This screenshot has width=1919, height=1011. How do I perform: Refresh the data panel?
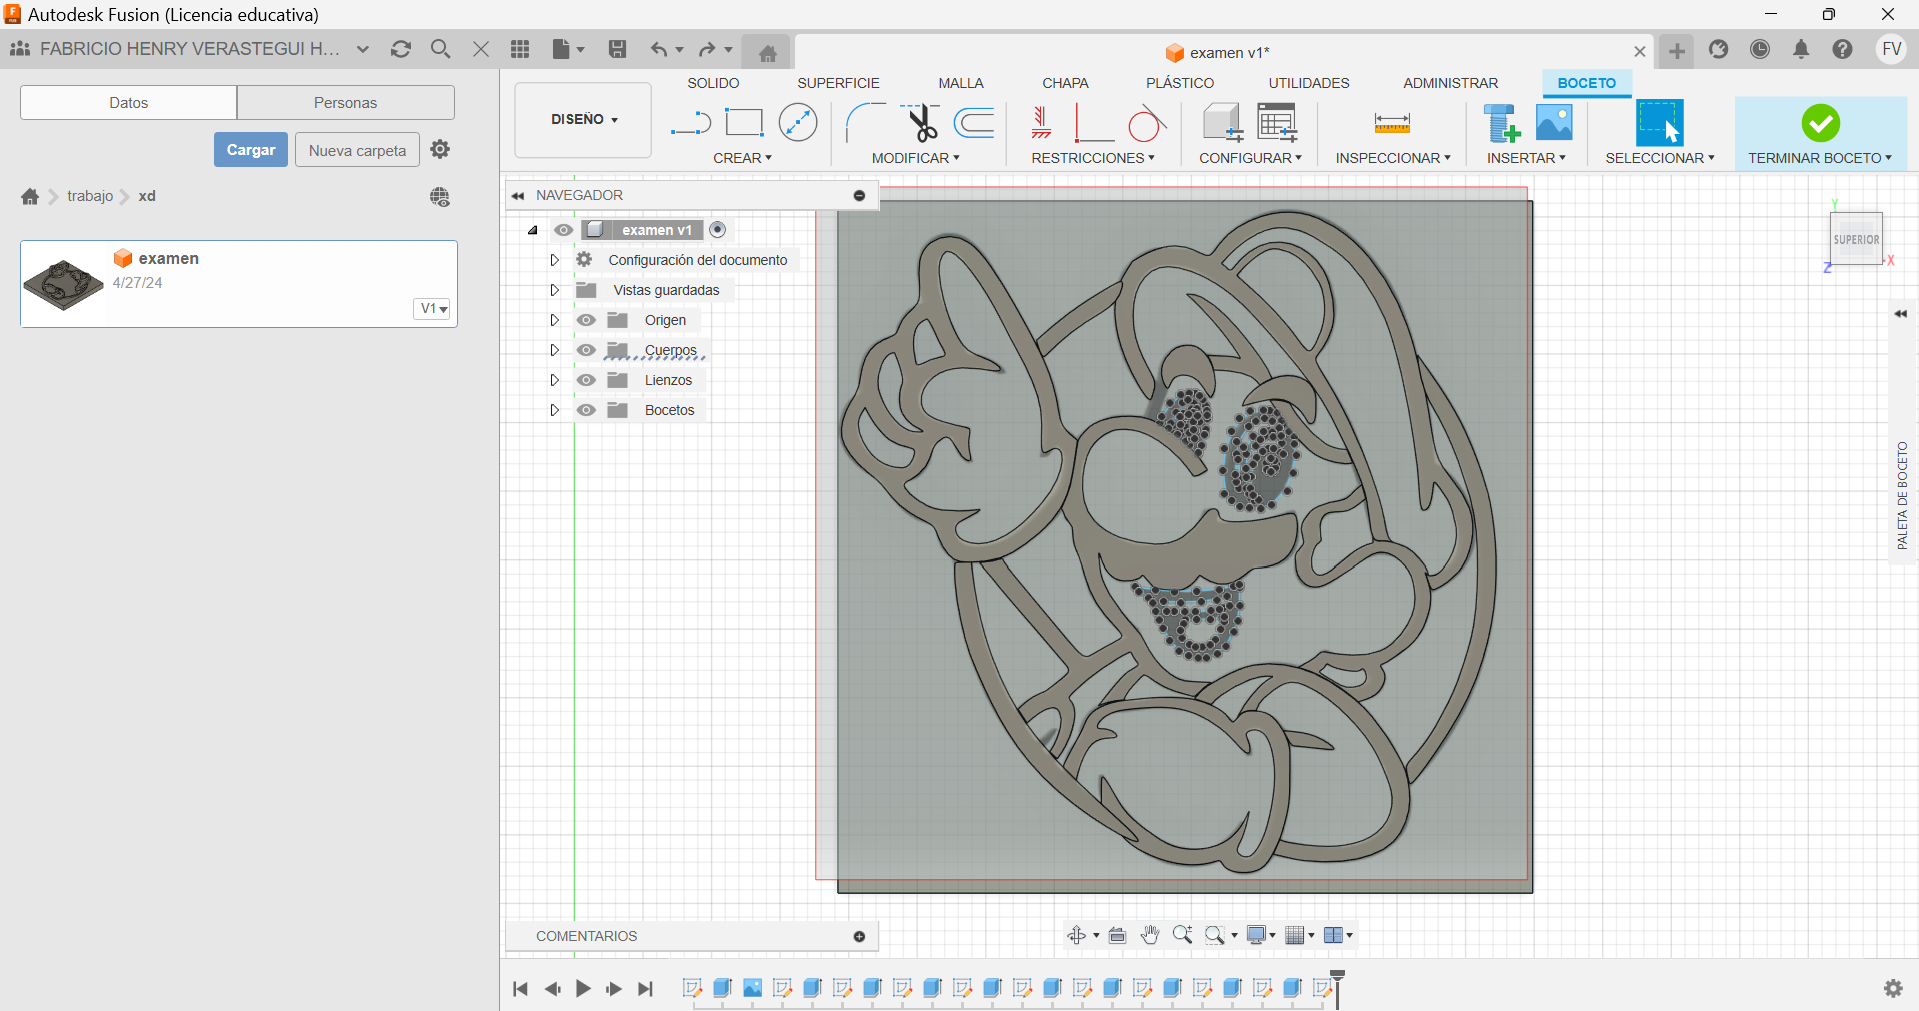[401, 49]
